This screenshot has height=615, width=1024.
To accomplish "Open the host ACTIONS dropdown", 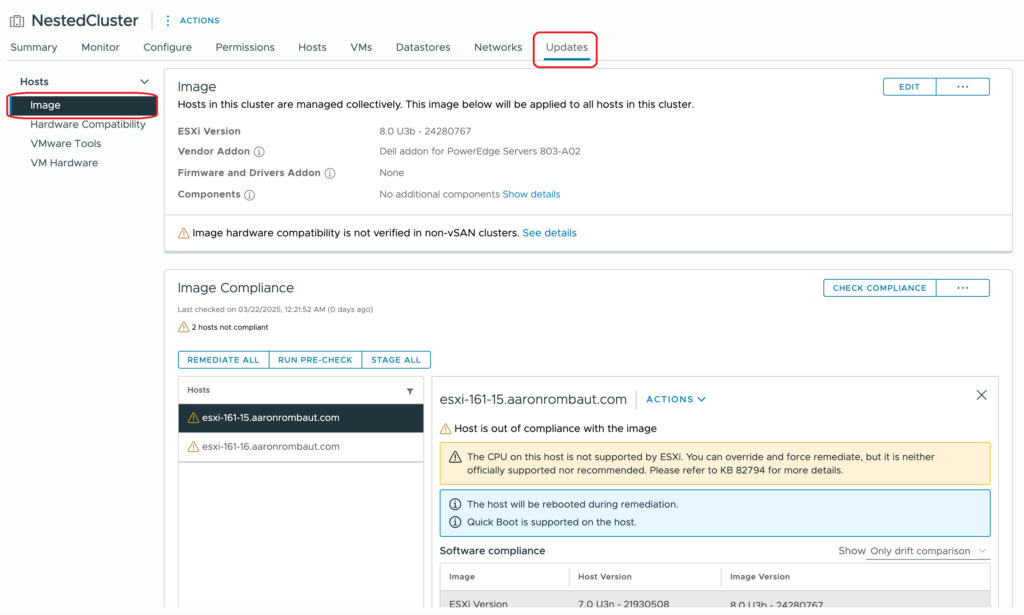I will 676,399.
